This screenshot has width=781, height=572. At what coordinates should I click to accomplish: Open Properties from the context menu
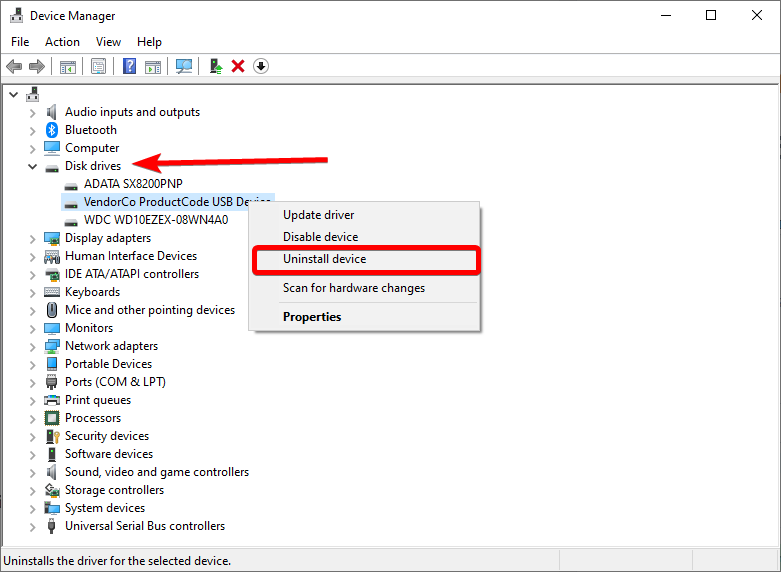[365, 317]
